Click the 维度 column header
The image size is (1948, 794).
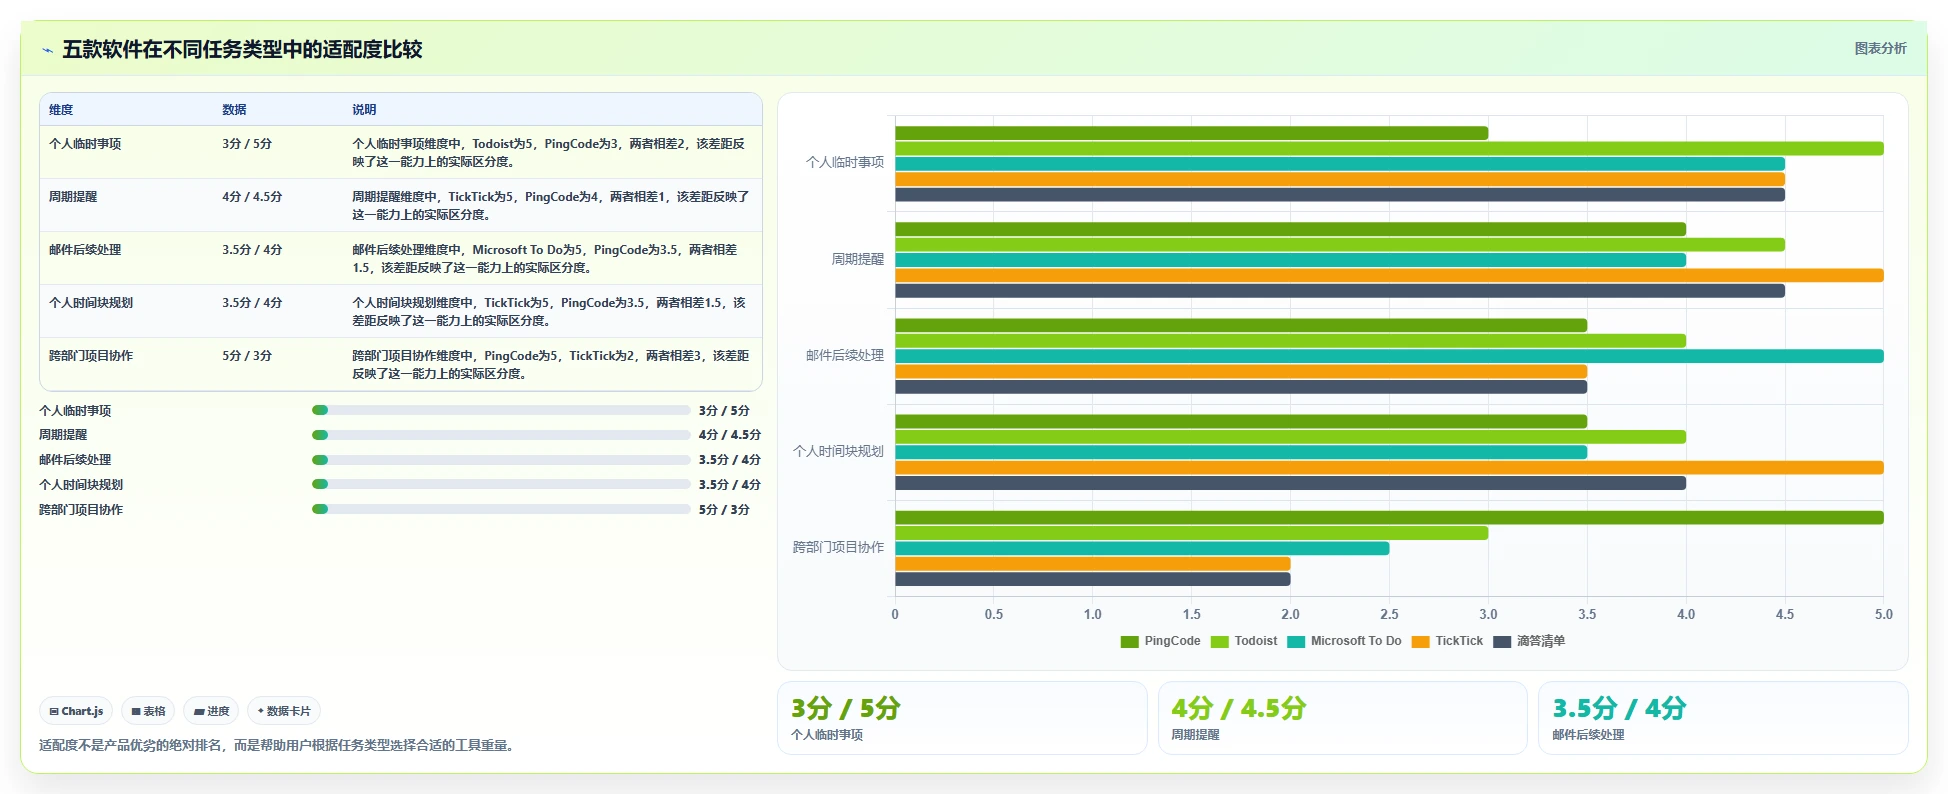[61, 110]
